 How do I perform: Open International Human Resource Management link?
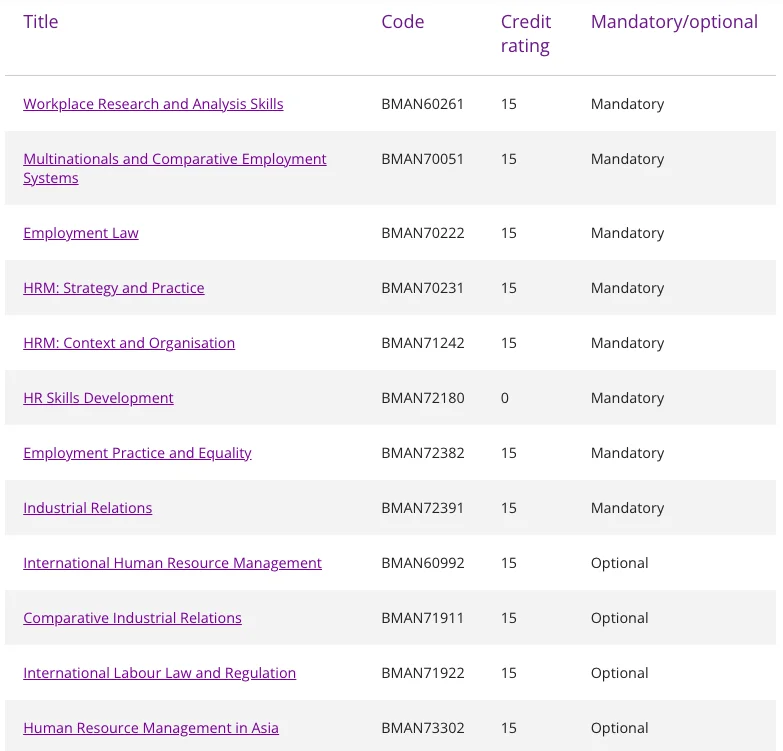click(x=172, y=563)
